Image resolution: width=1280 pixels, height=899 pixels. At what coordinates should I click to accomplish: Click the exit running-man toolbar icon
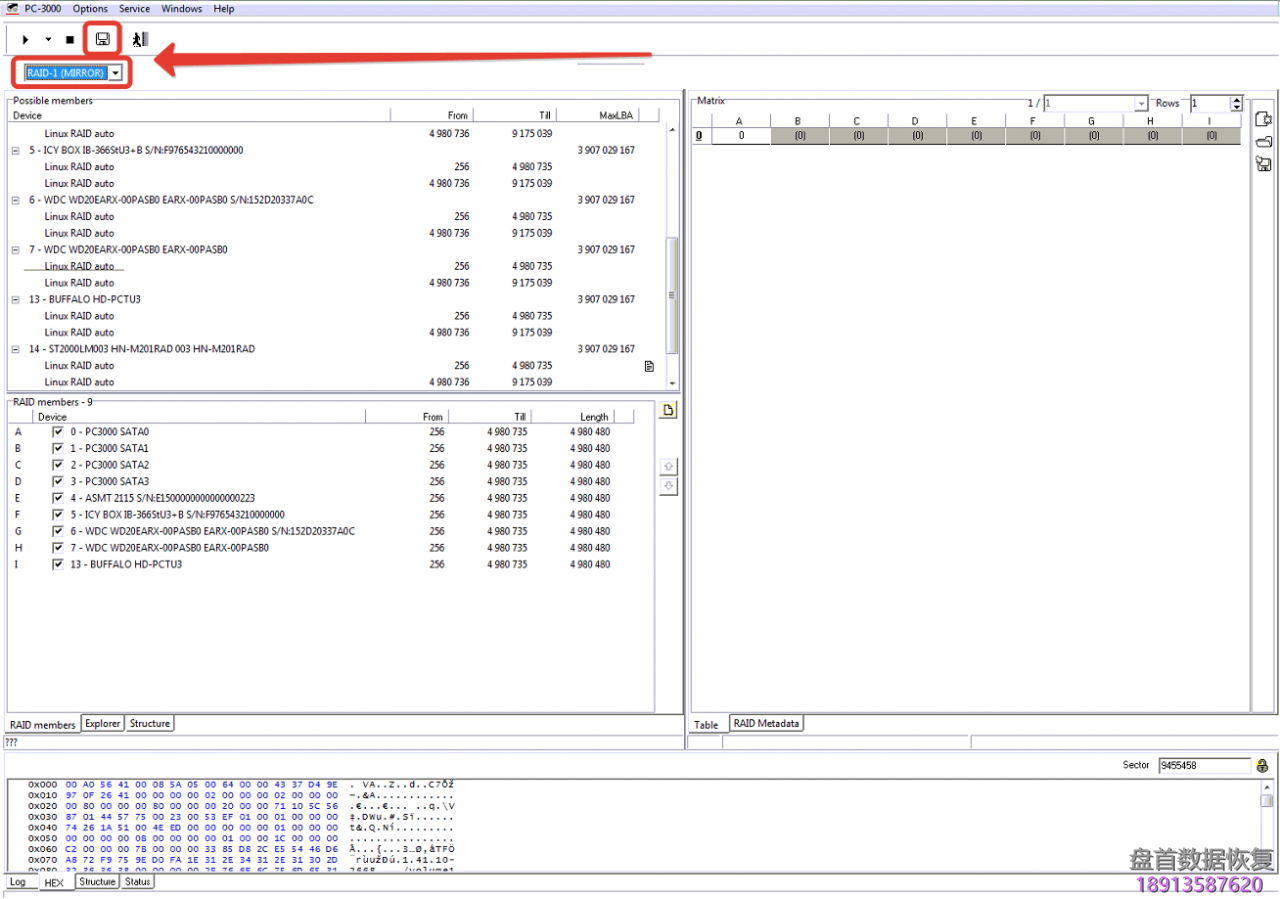point(140,40)
